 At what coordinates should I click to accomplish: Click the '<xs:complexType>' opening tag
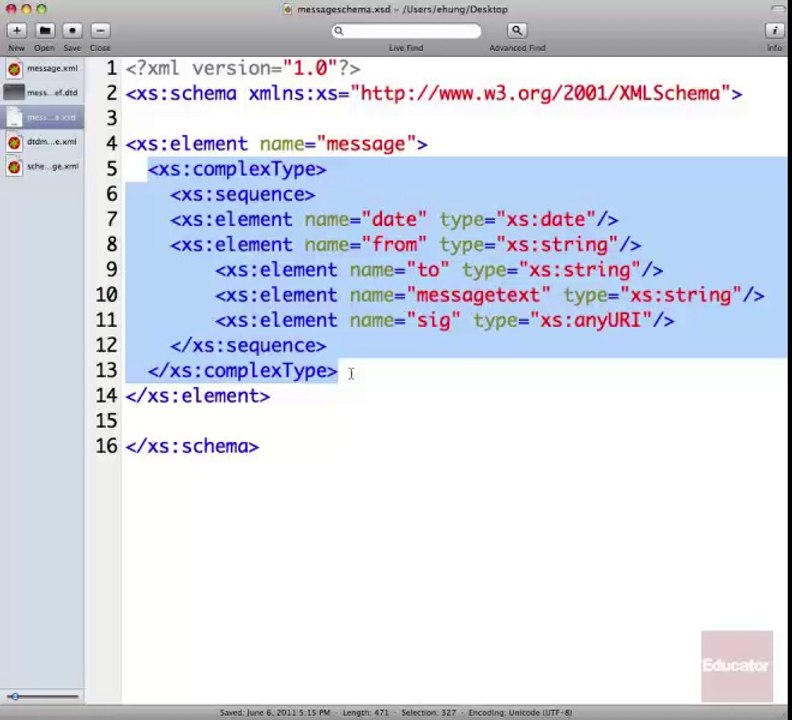(237, 169)
